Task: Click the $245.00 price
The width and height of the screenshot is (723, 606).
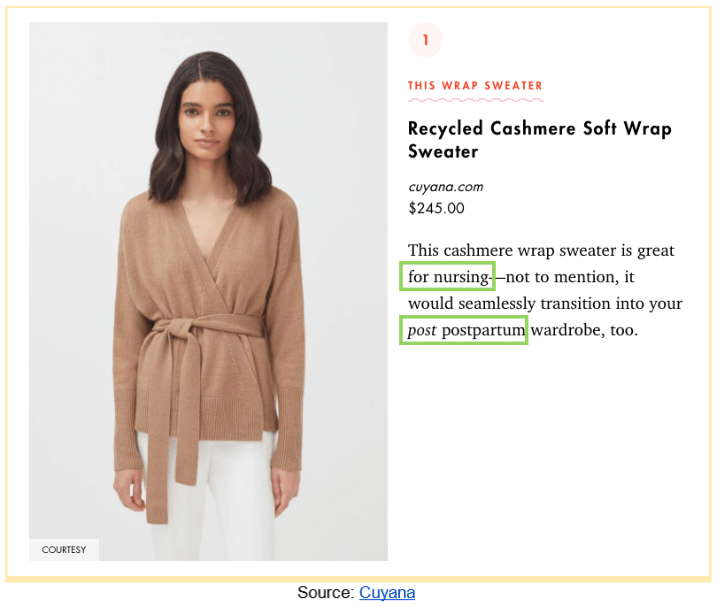Action: point(436,208)
